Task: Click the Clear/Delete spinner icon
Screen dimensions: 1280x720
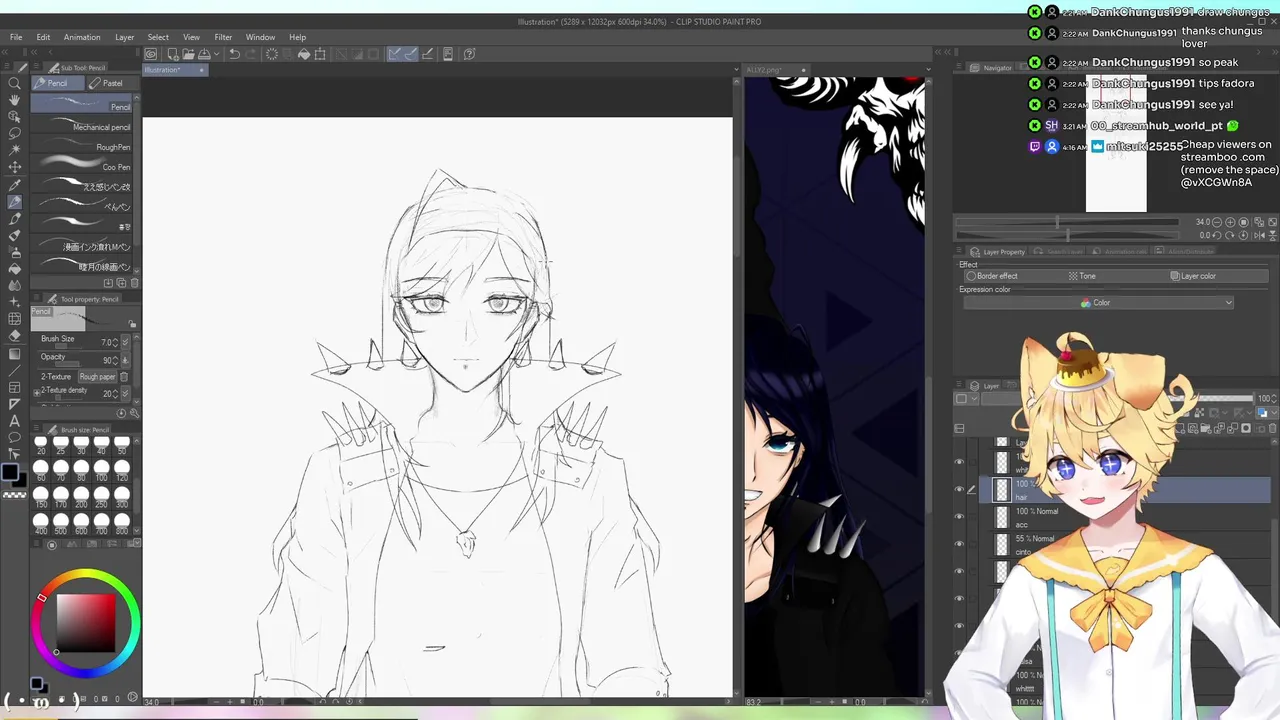Action: point(271,54)
